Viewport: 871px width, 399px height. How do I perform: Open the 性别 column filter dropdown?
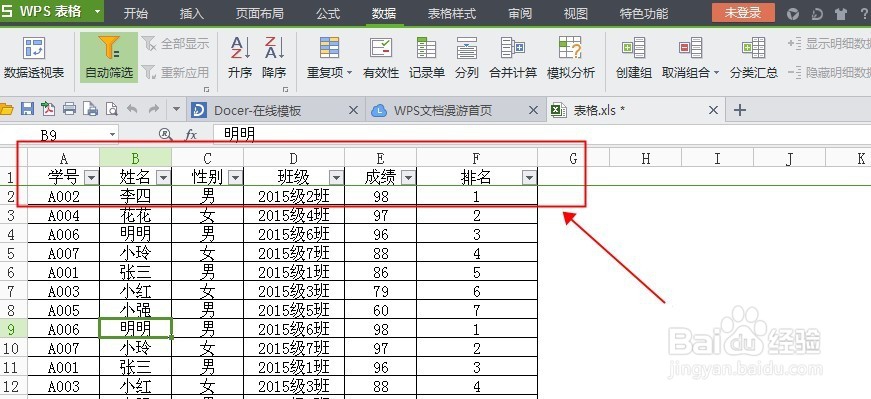(x=236, y=178)
